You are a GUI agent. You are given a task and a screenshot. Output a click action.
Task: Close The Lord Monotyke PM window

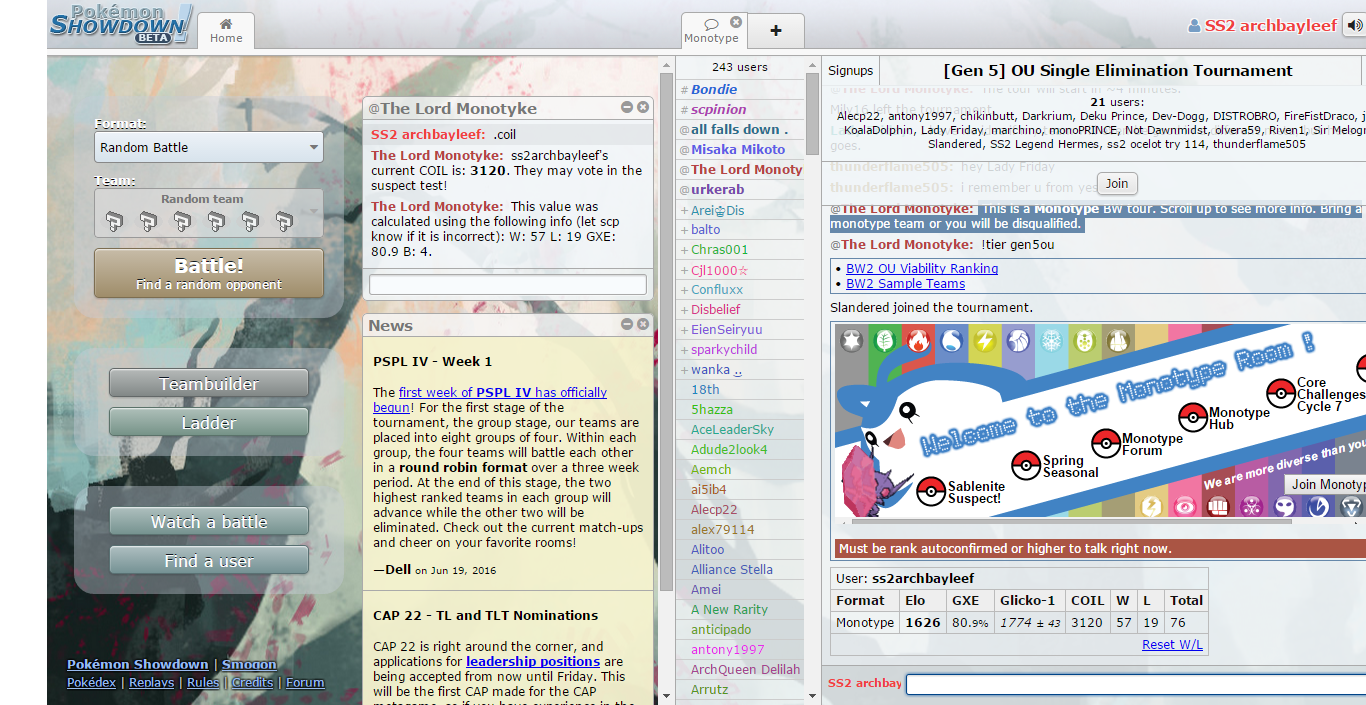click(643, 107)
